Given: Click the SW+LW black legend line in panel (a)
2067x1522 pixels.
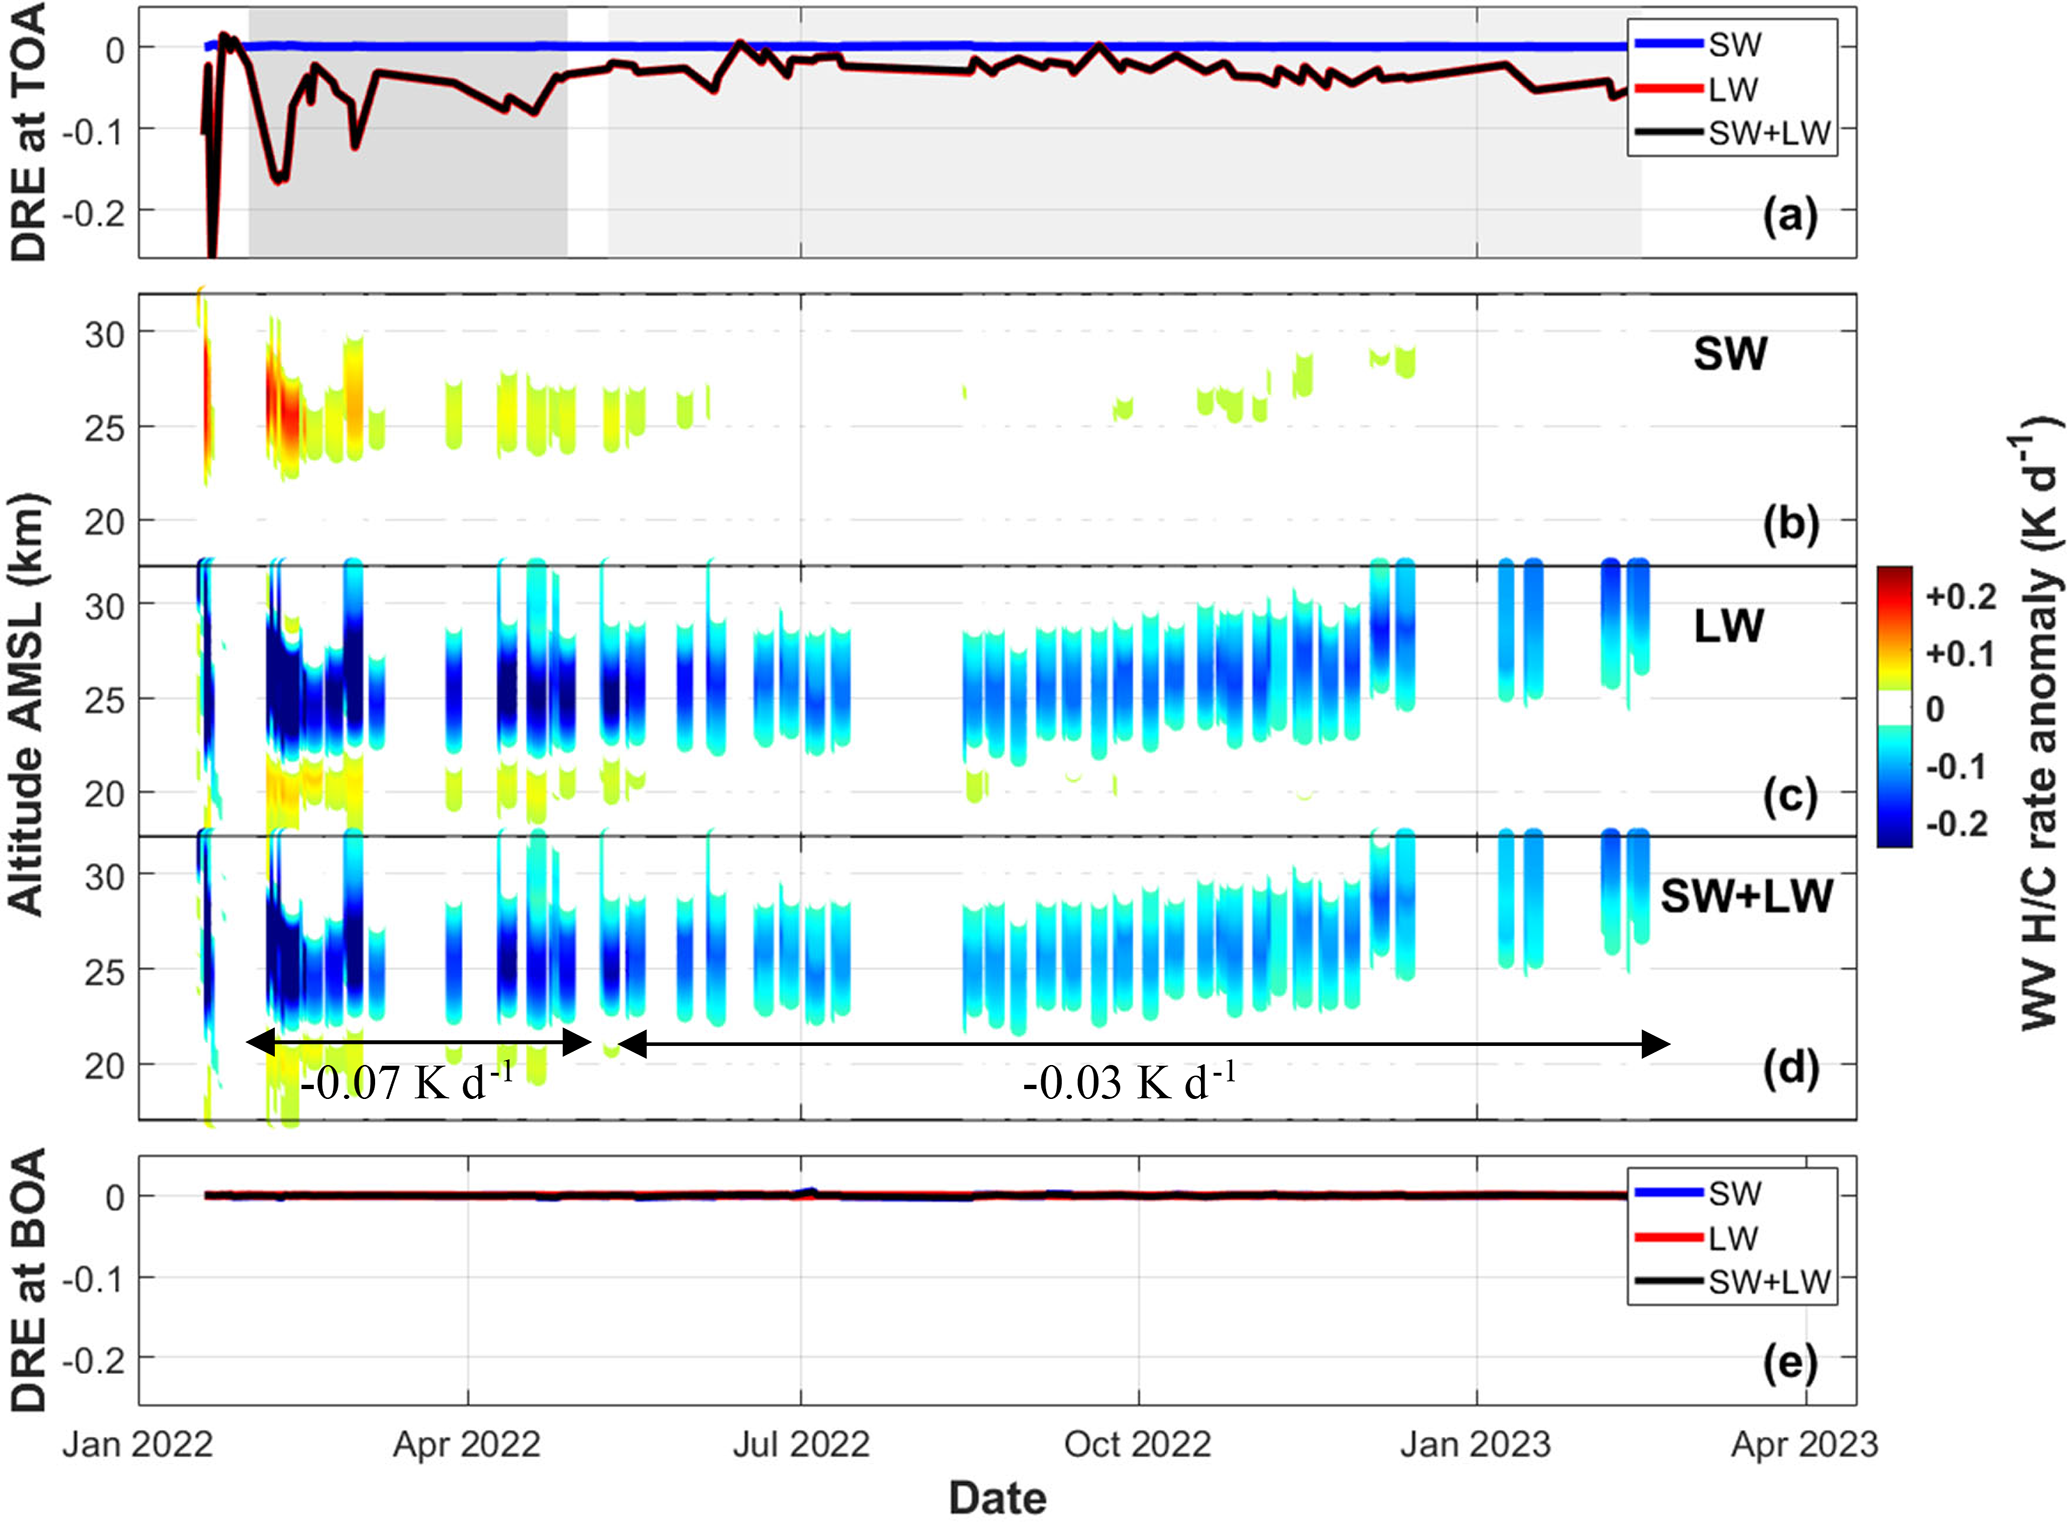Looking at the screenshot, I should pyautogui.click(x=1668, y=132).
